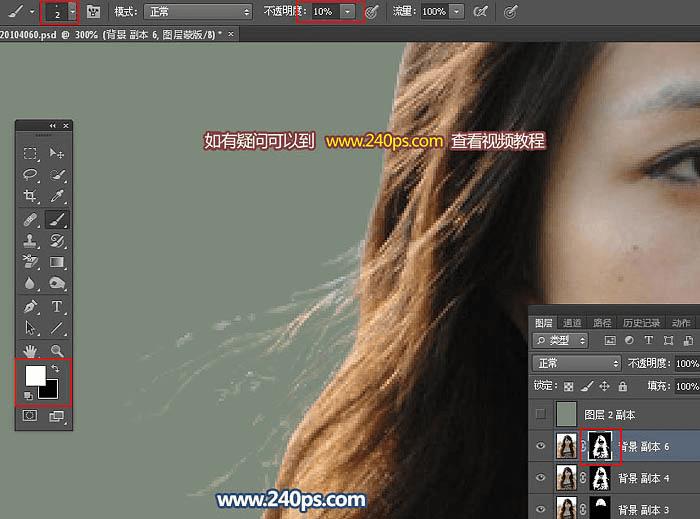The height and width of the screenshot is (519, 700).
Task: Collapse the toolbox panel arrows
Action: click(53, 126)
